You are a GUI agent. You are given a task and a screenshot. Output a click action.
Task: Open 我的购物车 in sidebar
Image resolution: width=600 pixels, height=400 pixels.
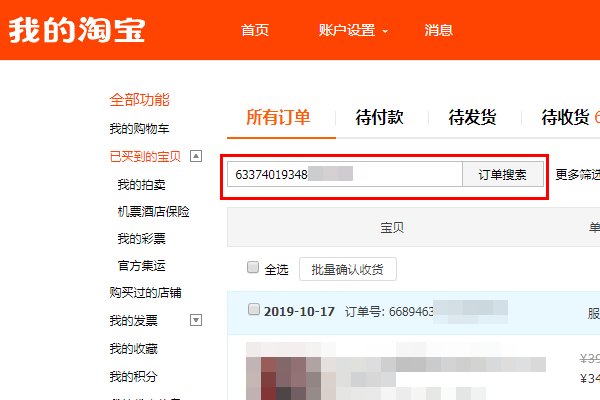coord(139,129)
